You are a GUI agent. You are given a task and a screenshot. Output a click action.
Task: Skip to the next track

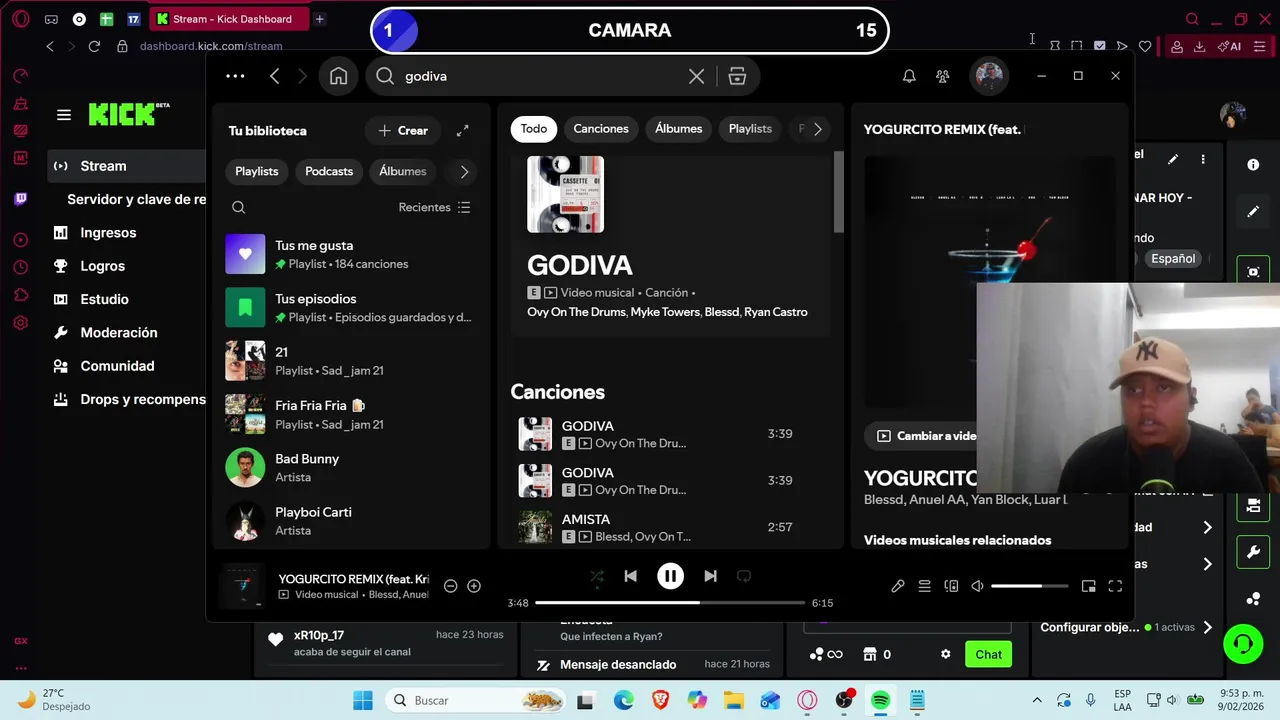(x=710, y=576)
